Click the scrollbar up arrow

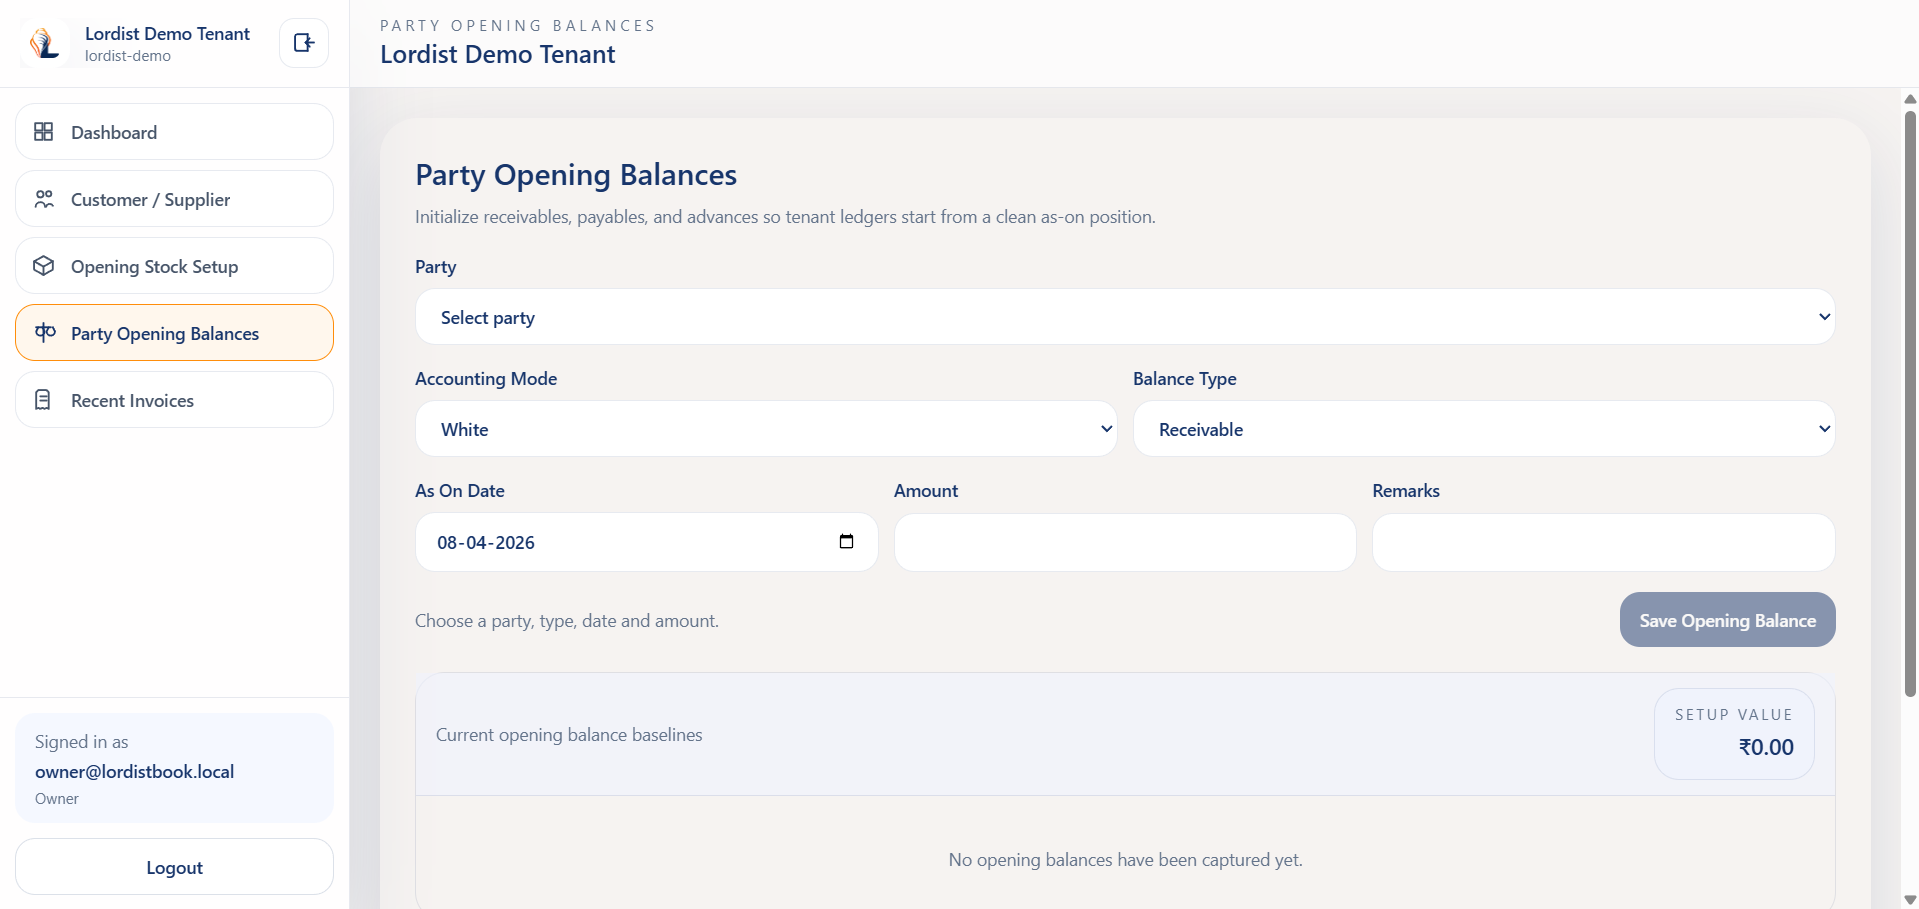[x=1910, y=98]
